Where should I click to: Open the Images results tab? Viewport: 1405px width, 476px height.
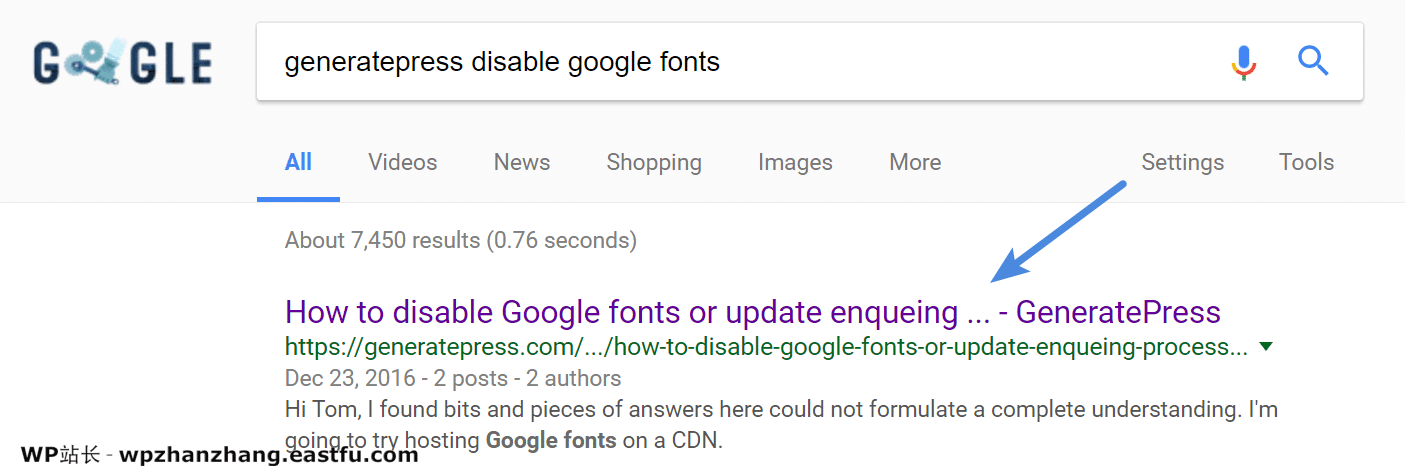795,162
